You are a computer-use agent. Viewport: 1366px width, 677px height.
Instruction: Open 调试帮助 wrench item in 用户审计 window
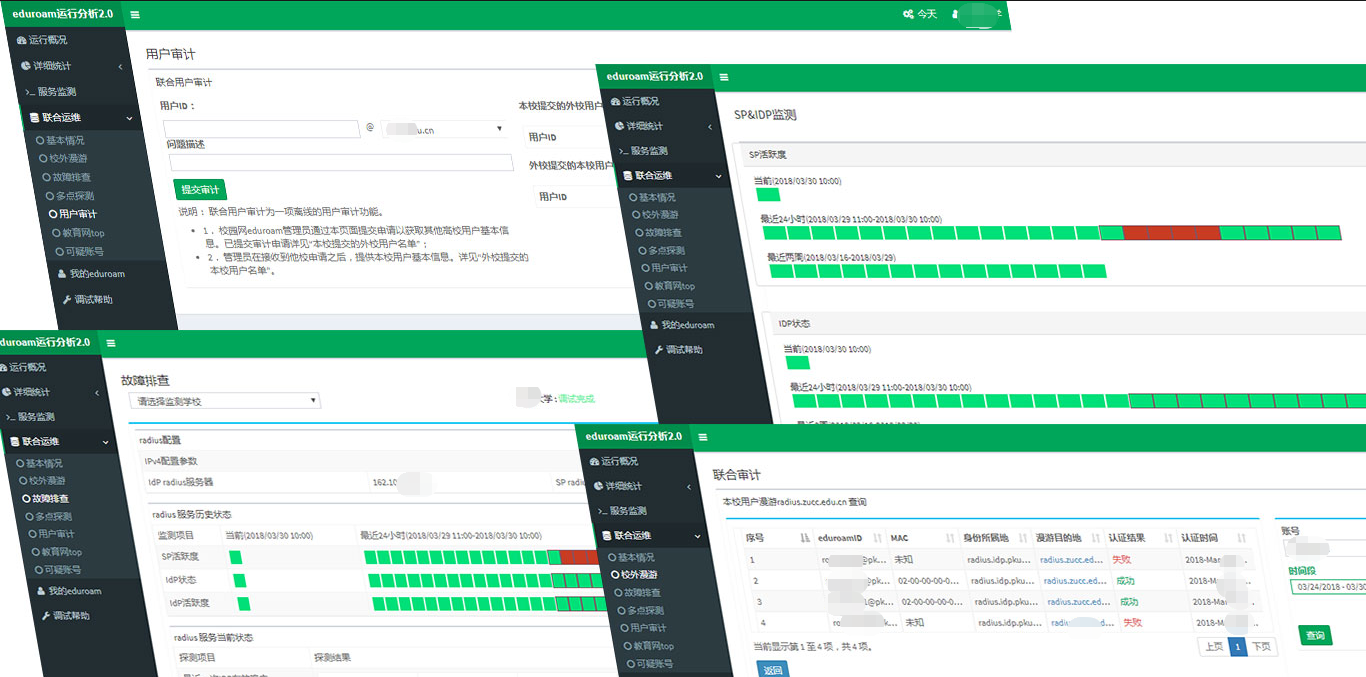pyautogui.click(x=88, y=299)
